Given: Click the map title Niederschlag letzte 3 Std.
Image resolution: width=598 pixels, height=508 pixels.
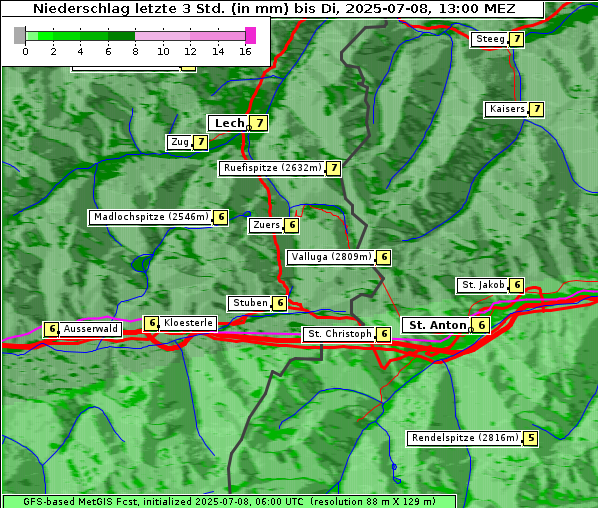Looking at the screenshot, I should pos(274,9).
